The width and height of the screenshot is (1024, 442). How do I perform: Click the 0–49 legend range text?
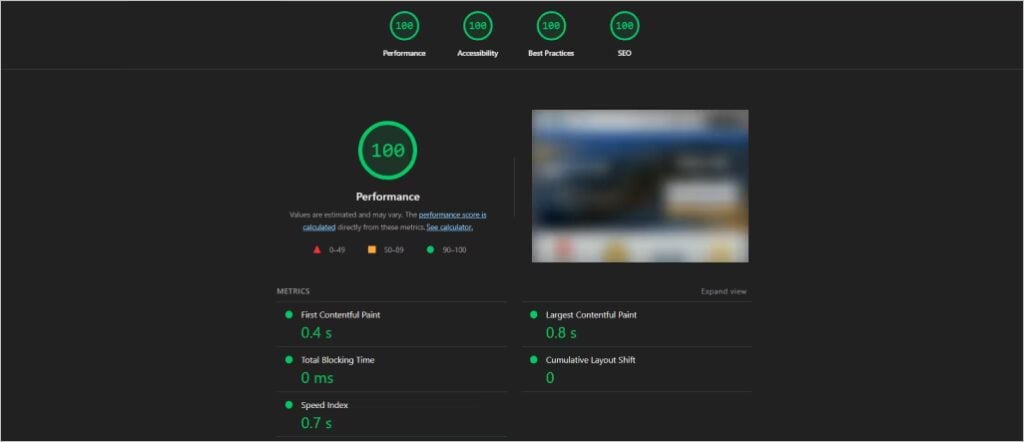coord(337,250)
